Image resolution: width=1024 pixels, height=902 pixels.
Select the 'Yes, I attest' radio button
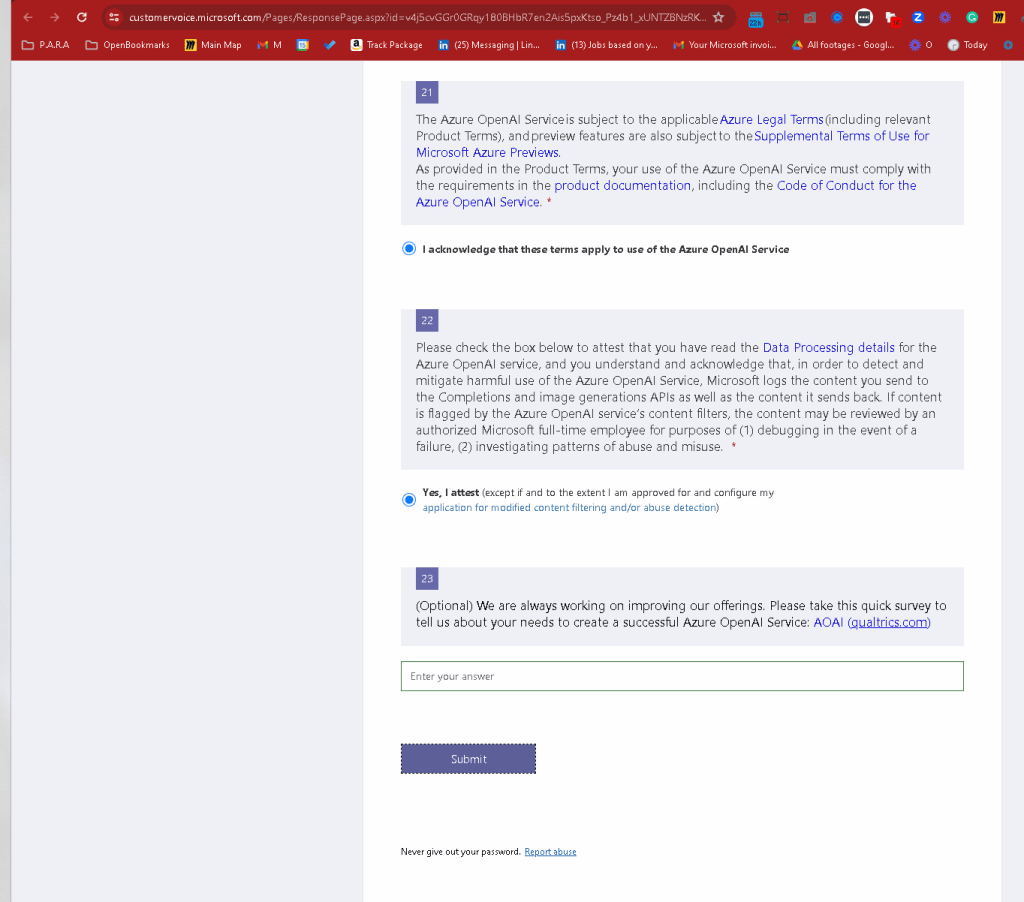click(x=409, y=500)
